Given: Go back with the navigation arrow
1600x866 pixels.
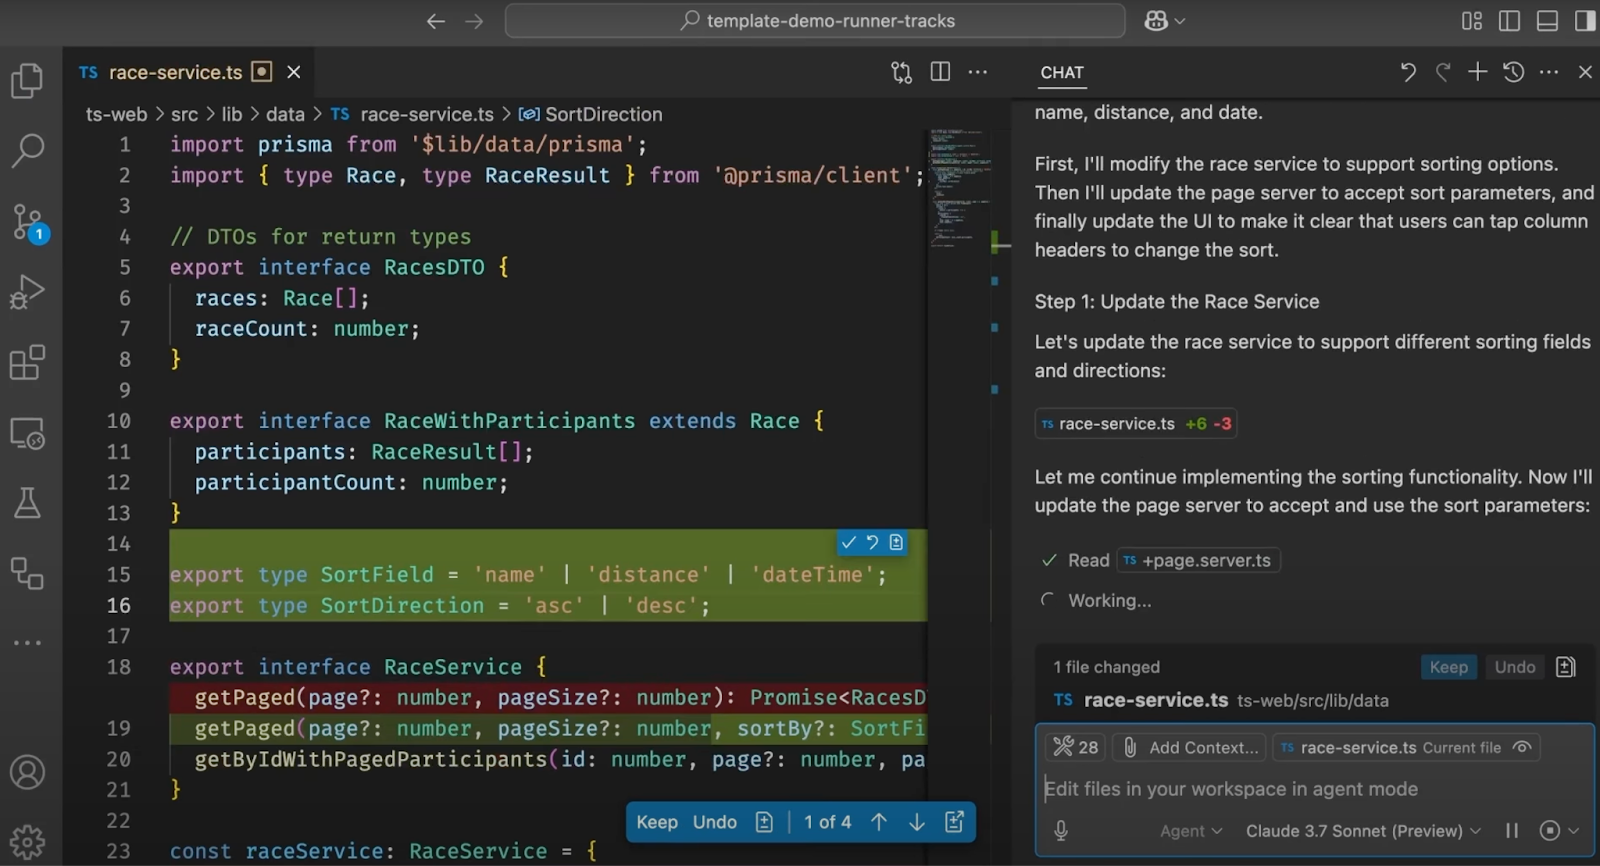Looking at the screenshot, I should tap(435, 21).
